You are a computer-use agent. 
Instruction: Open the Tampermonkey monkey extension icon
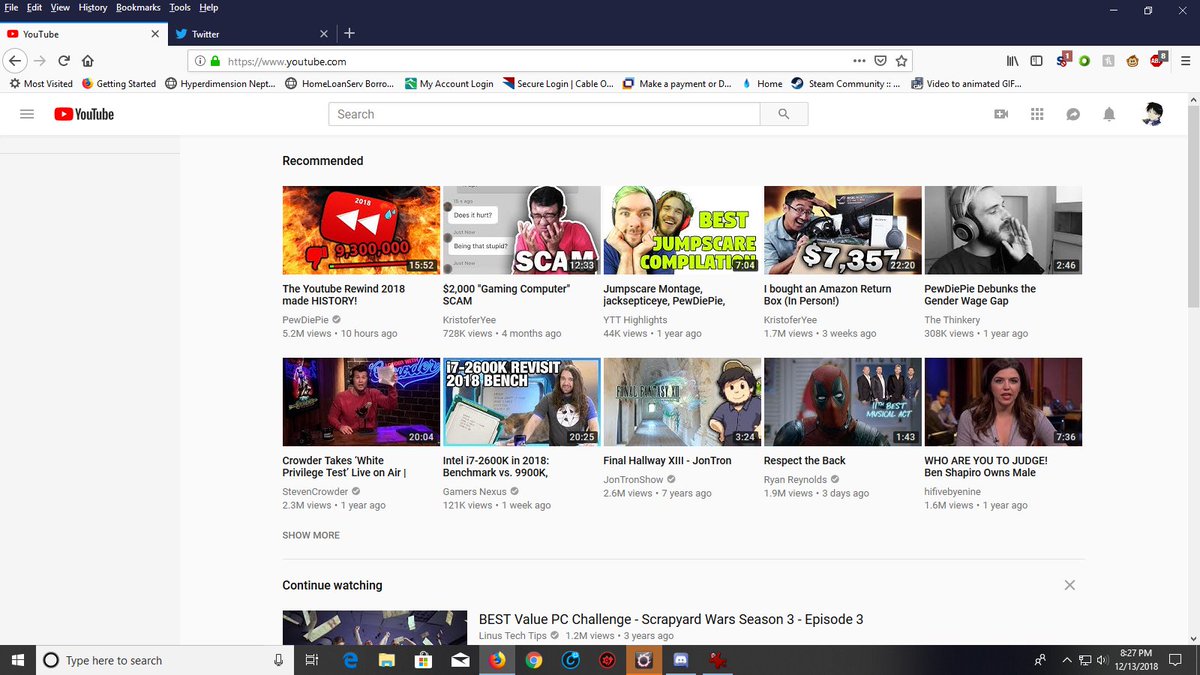point(1132,60)
